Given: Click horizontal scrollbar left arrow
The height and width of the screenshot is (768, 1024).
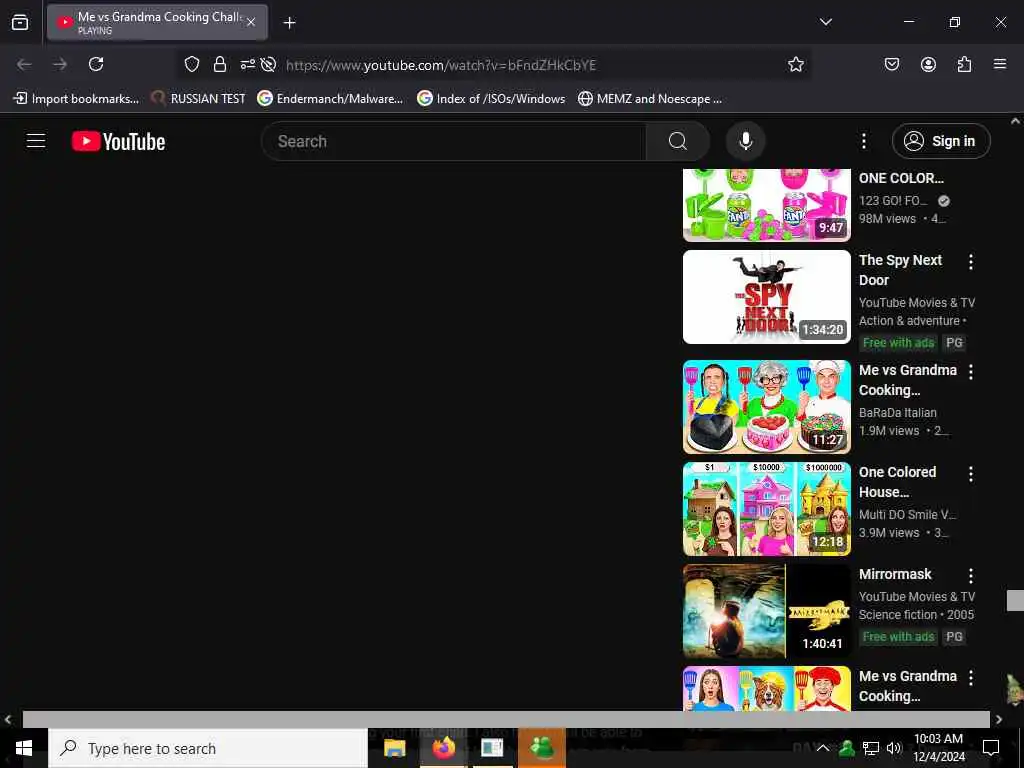Looking at the screenshot, I should [x=8, y=720].
